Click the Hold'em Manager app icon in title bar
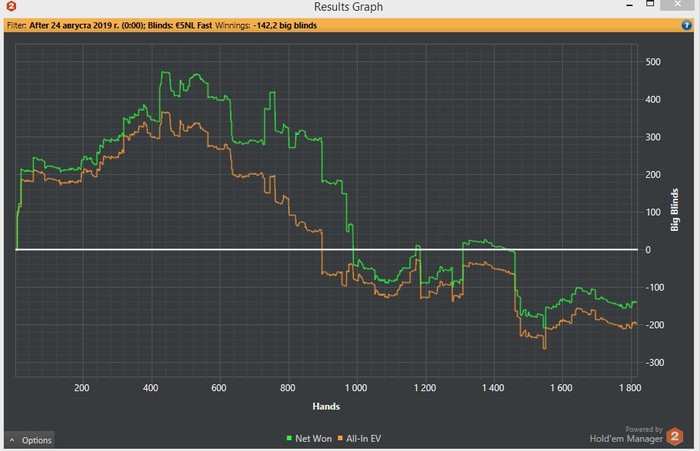Image resolution: width=700 pixels, height=451 pixels. (11, 6)
